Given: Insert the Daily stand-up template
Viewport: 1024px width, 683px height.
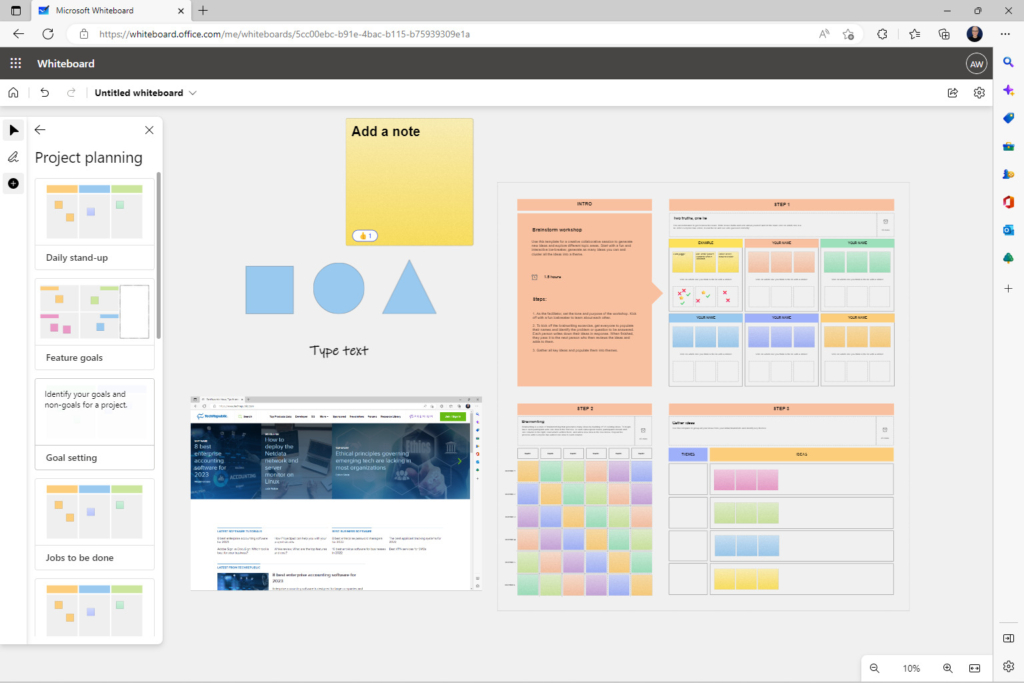Looking at the screenshot, I should click(94, 220).
